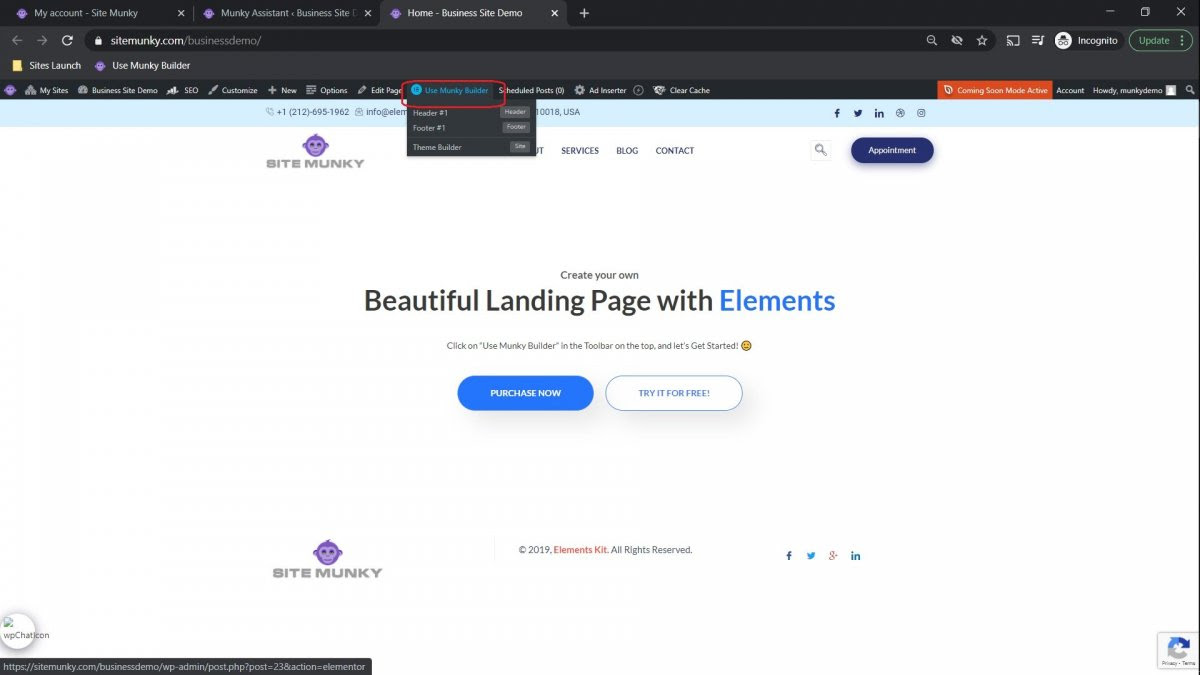Viewport: 1200px width, 675px height.
Task: Click the user avatar beside Howdy, munkydemo
Action: [1171, 90]
